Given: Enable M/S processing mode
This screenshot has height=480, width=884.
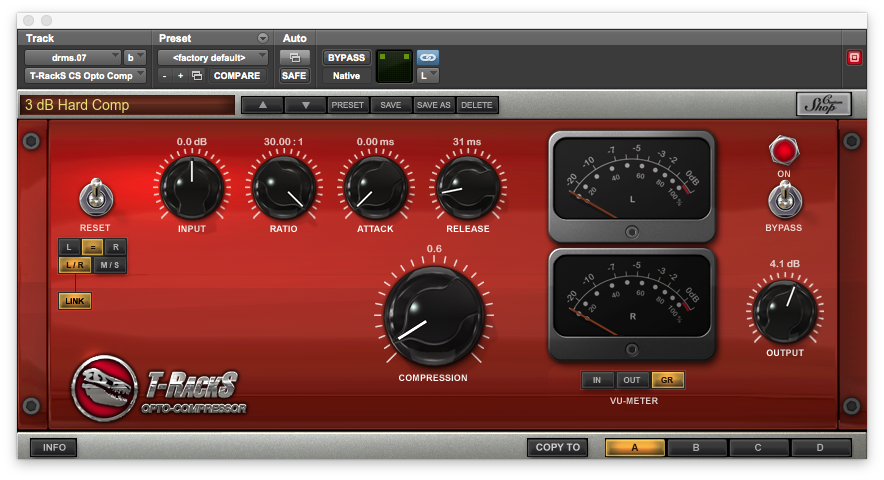Looking at the screenshot, I should pos(109,265).
